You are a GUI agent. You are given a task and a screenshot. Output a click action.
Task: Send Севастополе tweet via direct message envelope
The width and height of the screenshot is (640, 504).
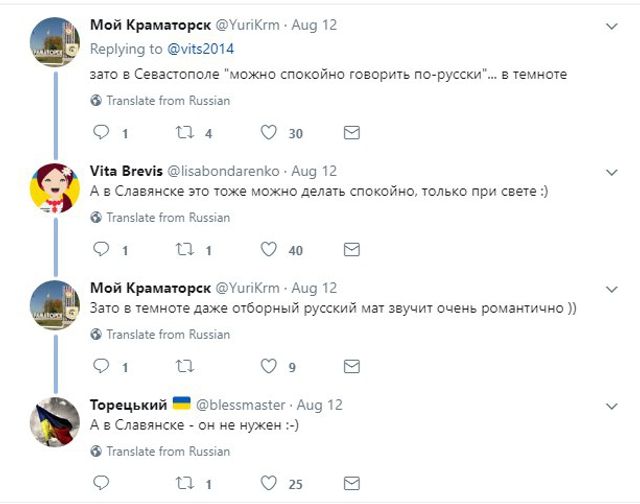(351, 133)
